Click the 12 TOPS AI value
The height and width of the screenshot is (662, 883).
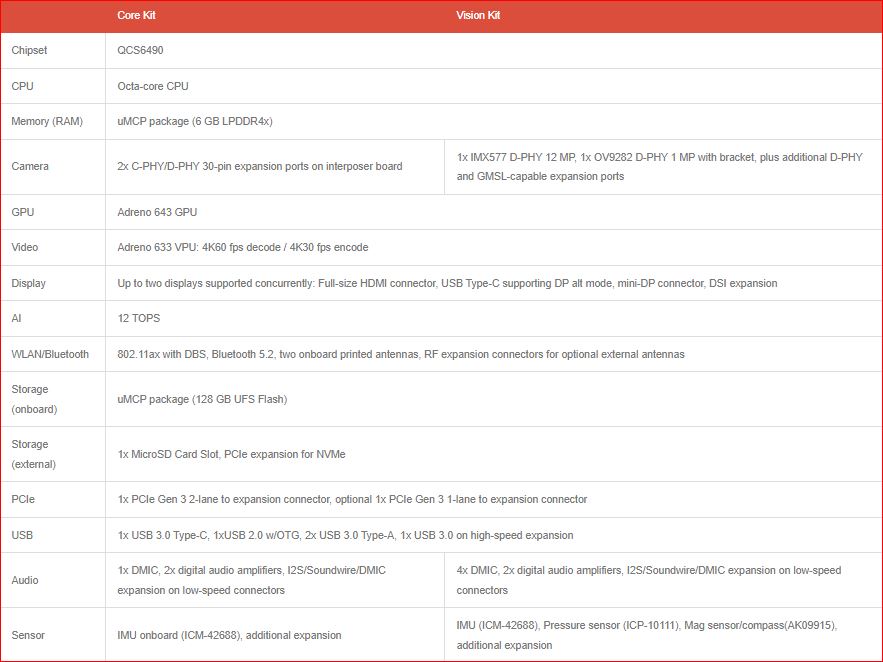139,318
